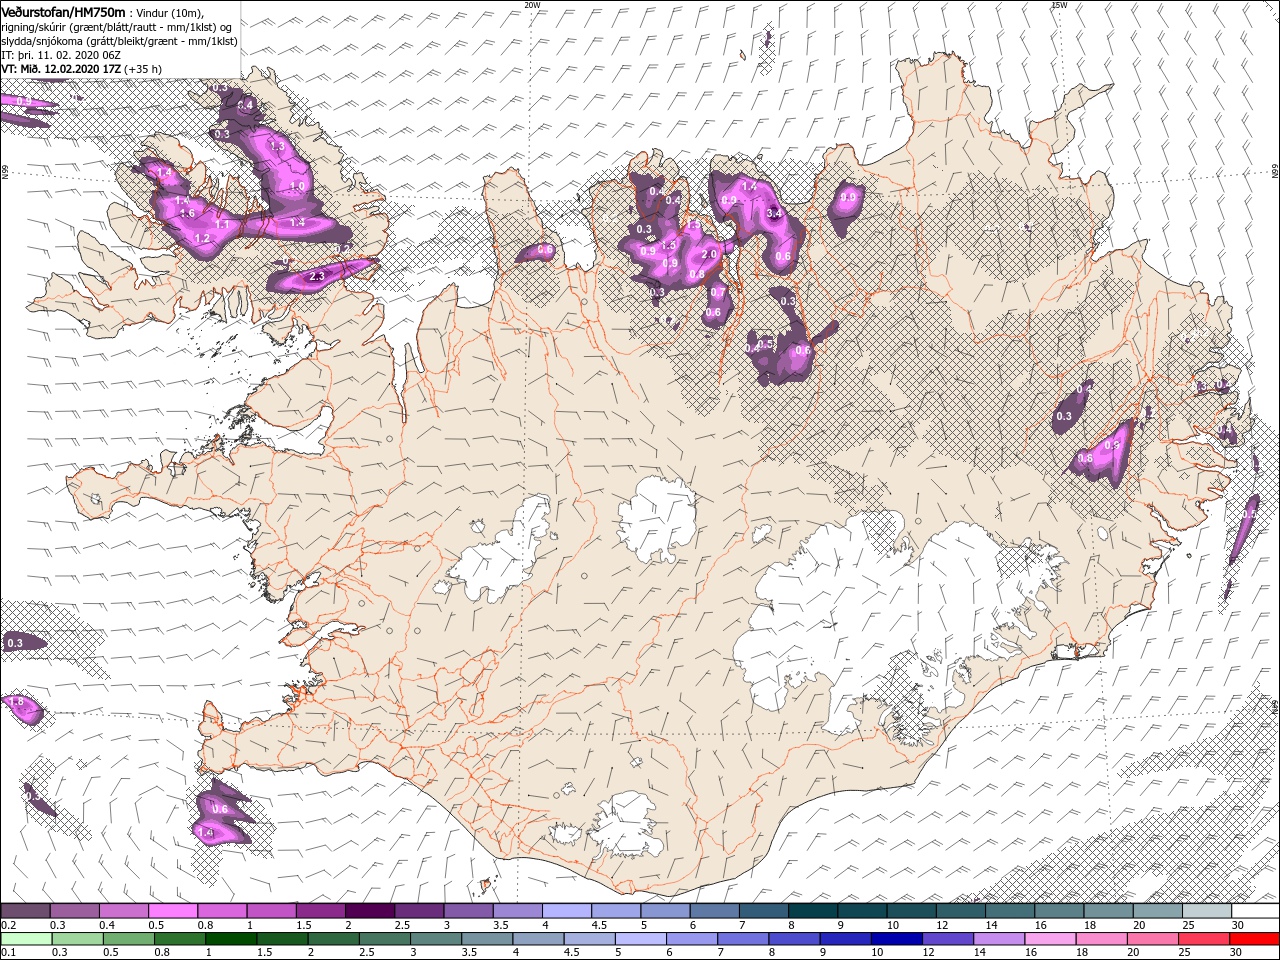Pick the navy blue 10 rain legend swatch
The image size is (1280, 960).
click(897, 939)
